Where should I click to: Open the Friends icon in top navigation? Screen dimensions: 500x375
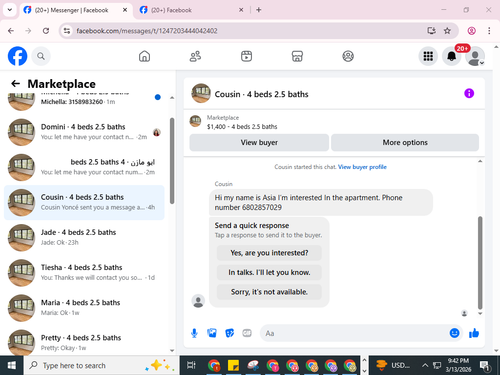pos(195,56)
